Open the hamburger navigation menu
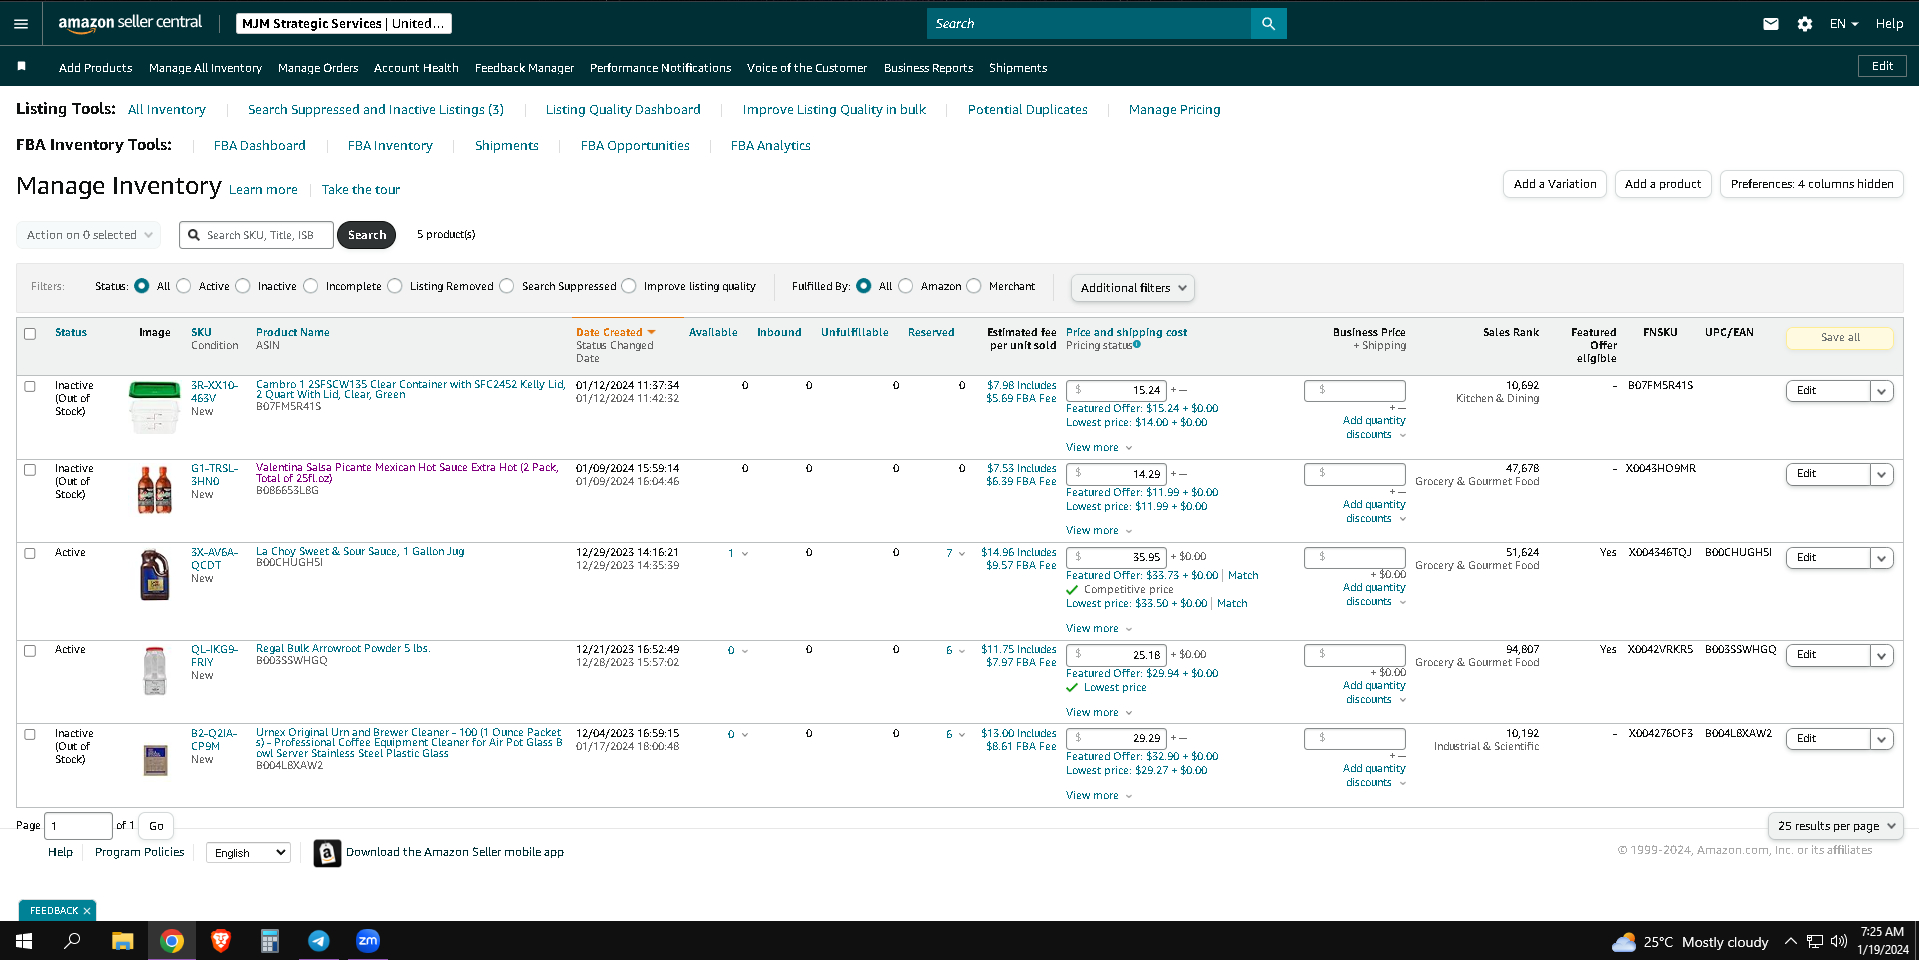This screenshot has height=960, width=1919. (21, 24)
